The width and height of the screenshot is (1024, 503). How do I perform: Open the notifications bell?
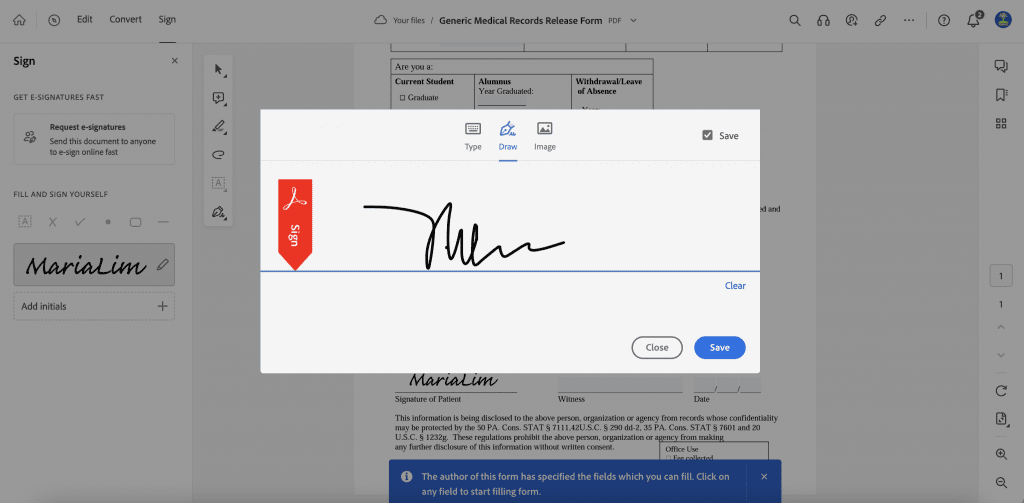(x=974, y=20)
